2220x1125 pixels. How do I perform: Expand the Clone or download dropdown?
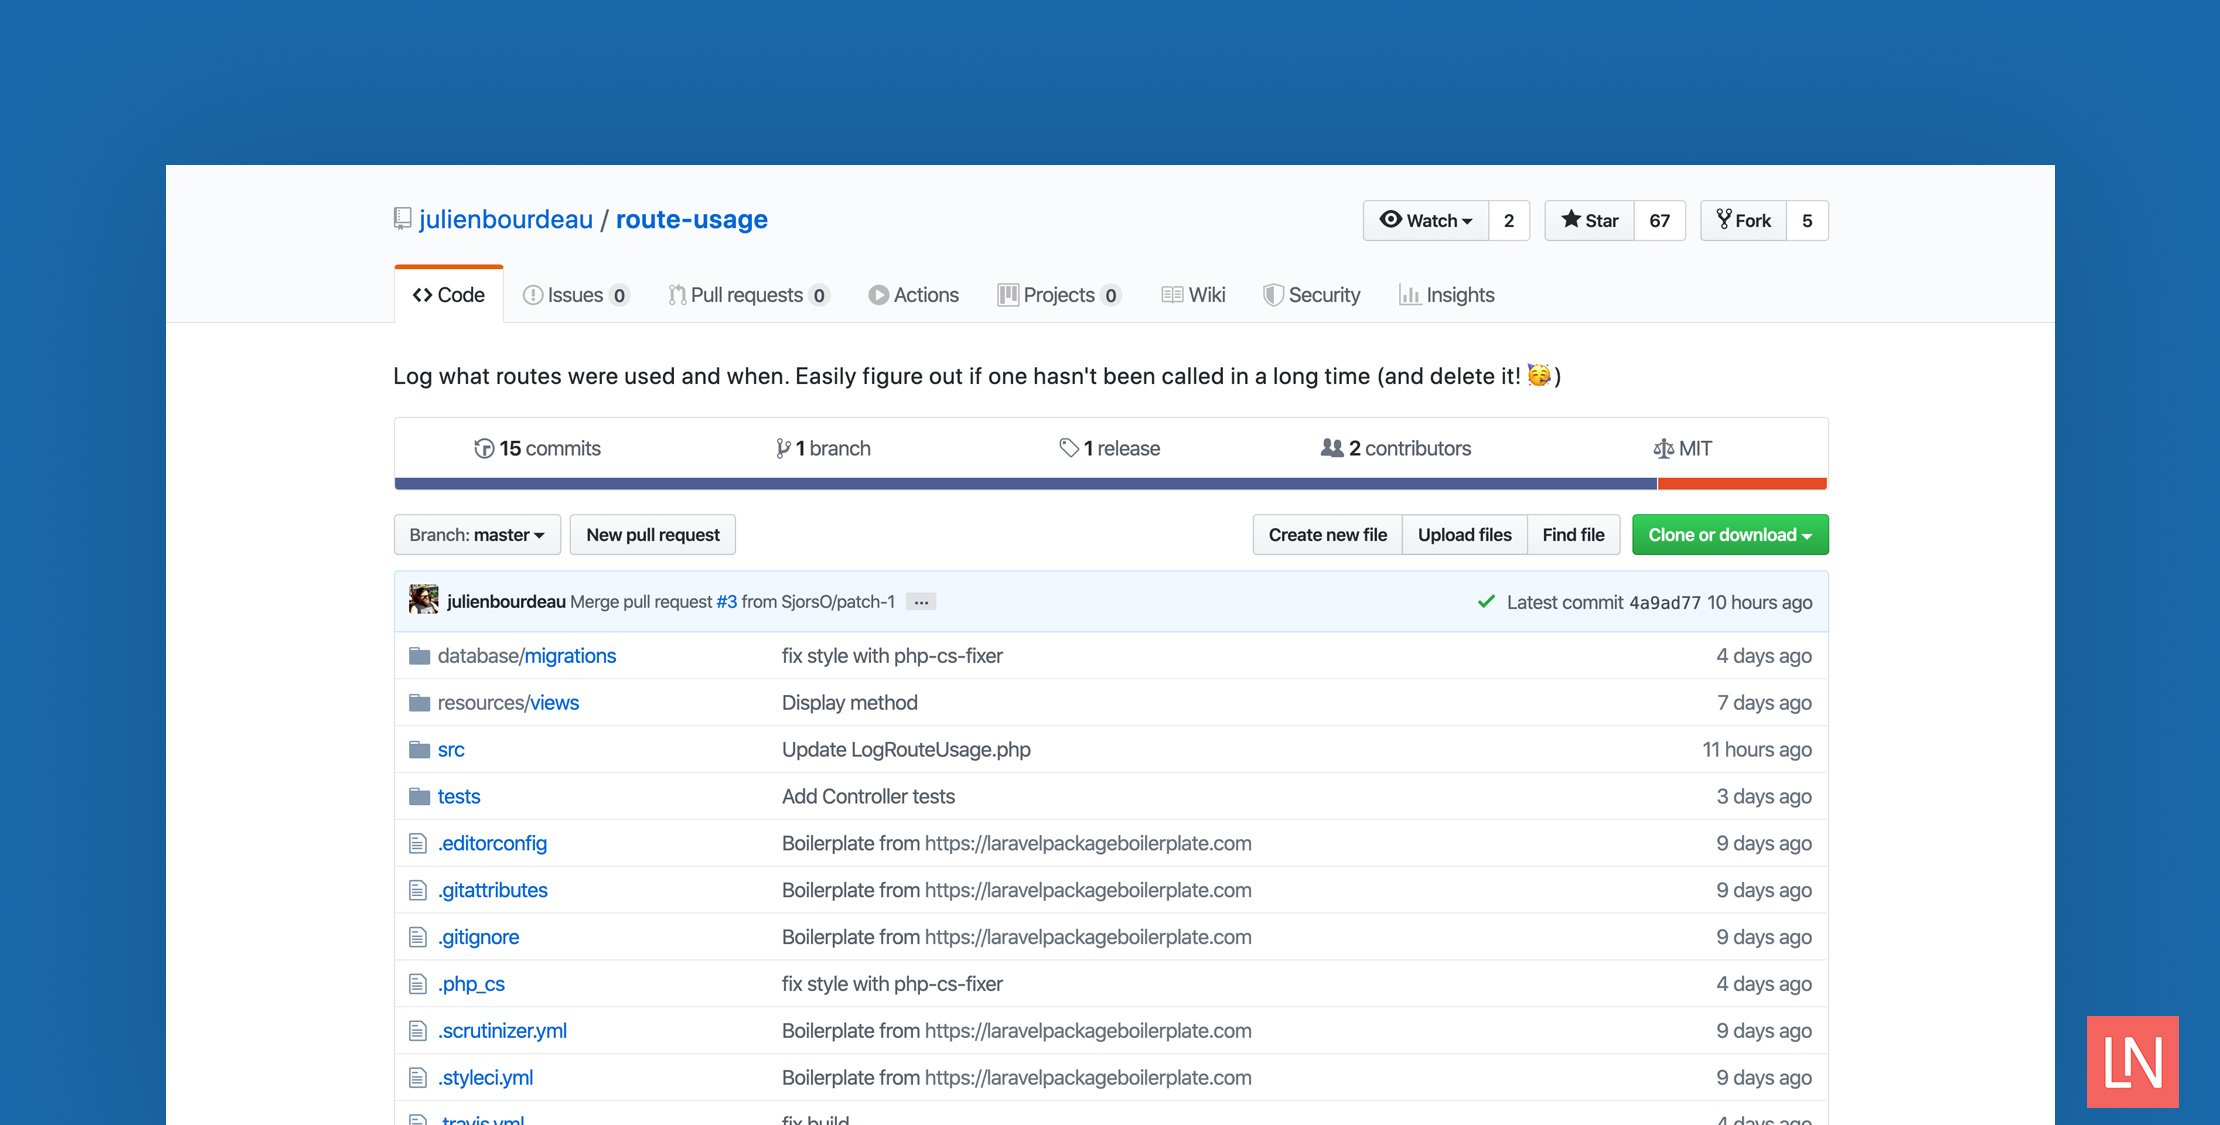[x=1728, y=534]
